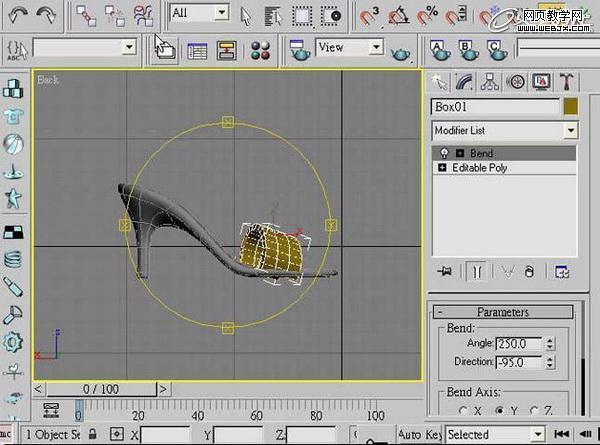Click Go to Start playback button
Screen dimensions: 600x445
tap(561, 434)
